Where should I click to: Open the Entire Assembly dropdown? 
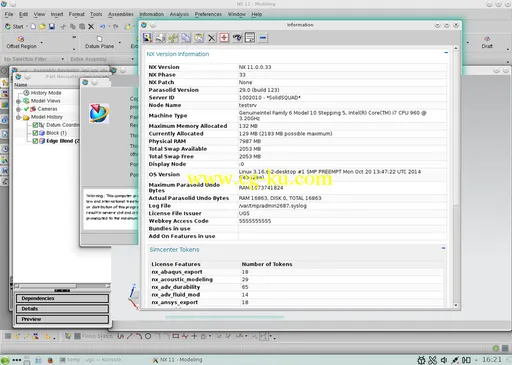[102, 59]
